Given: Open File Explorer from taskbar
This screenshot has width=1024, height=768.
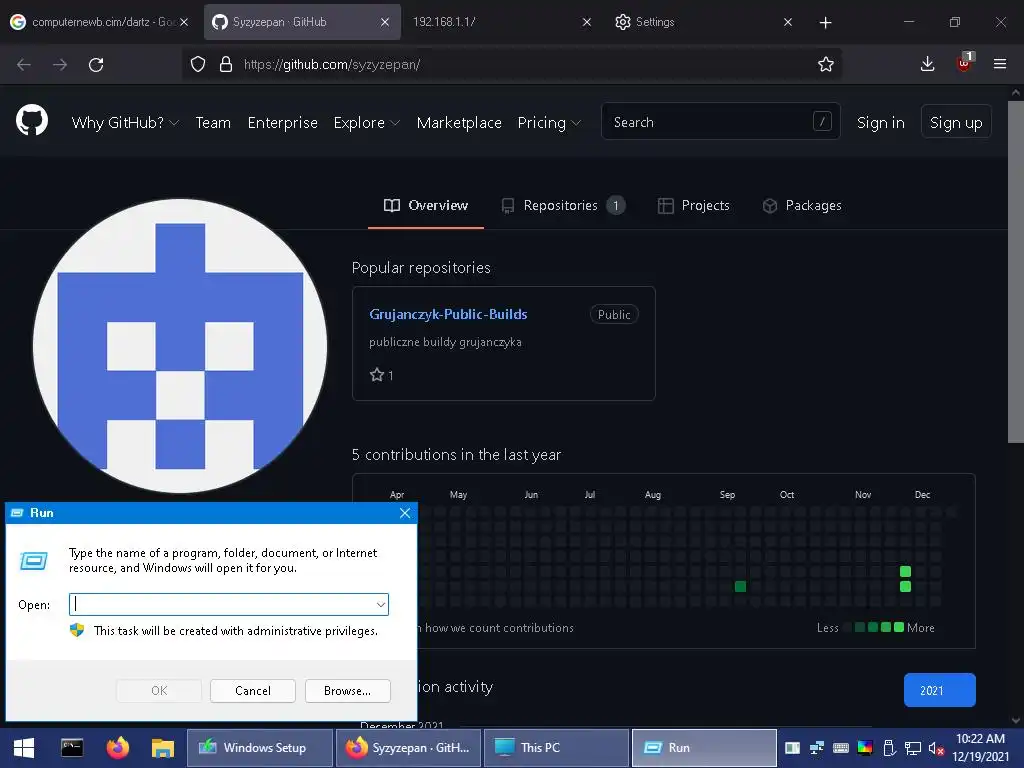Looking at the screenshot, I should (x=163, y=748).
